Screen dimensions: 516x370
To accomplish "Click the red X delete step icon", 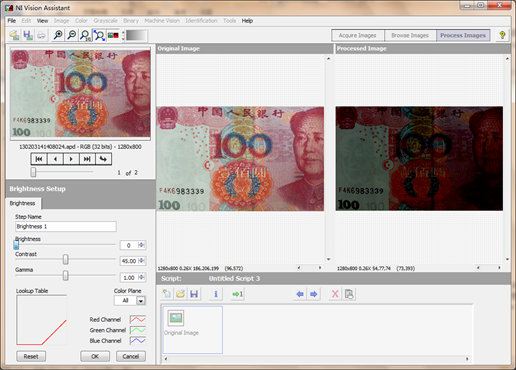I will [335, 294].
